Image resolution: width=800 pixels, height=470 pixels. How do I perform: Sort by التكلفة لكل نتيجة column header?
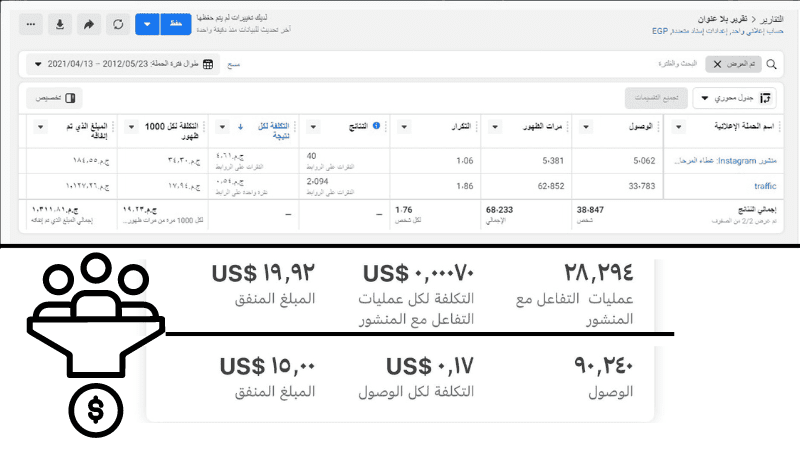point(274,131)
